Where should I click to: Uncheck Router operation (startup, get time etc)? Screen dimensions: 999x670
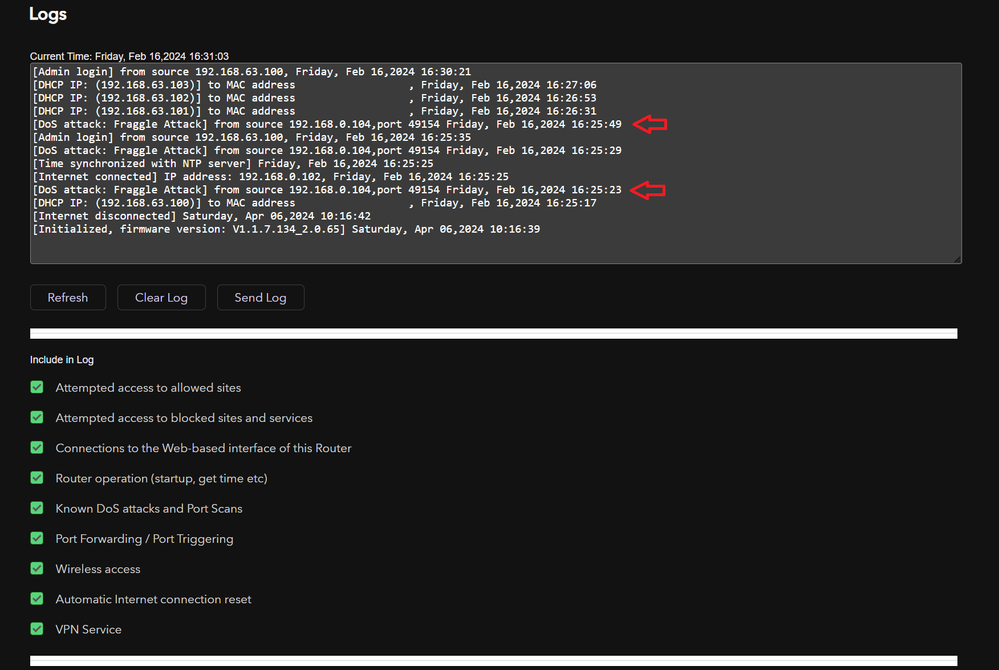click(37, 478)
